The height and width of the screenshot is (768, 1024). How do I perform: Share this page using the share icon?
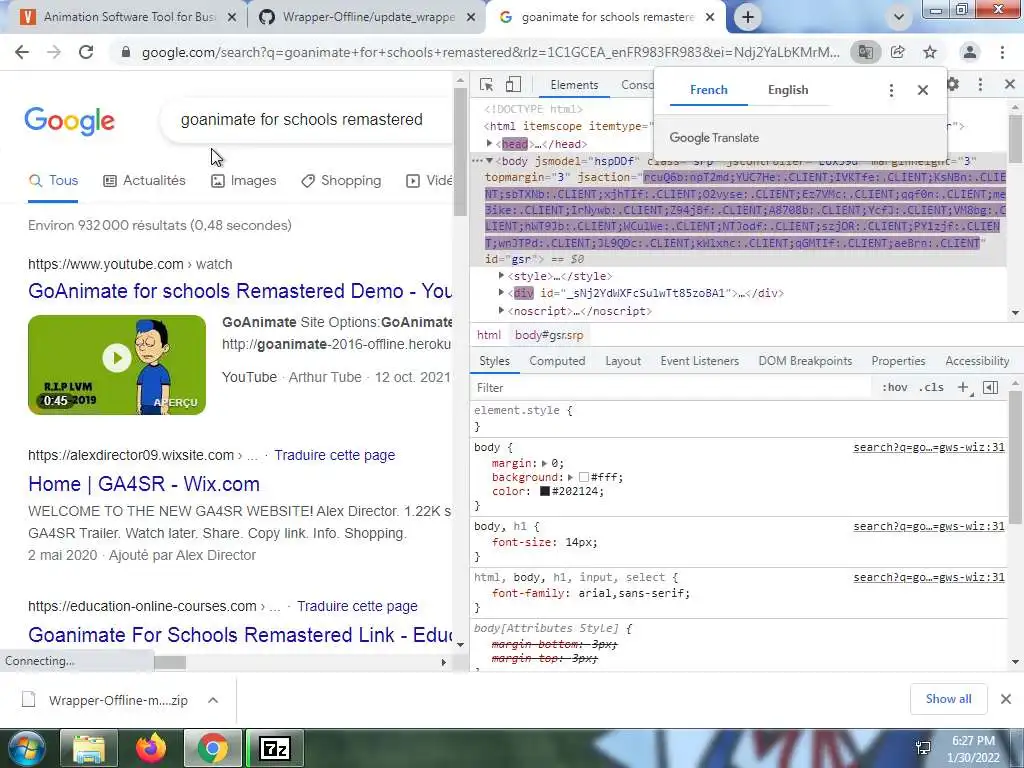pos(898,52)
